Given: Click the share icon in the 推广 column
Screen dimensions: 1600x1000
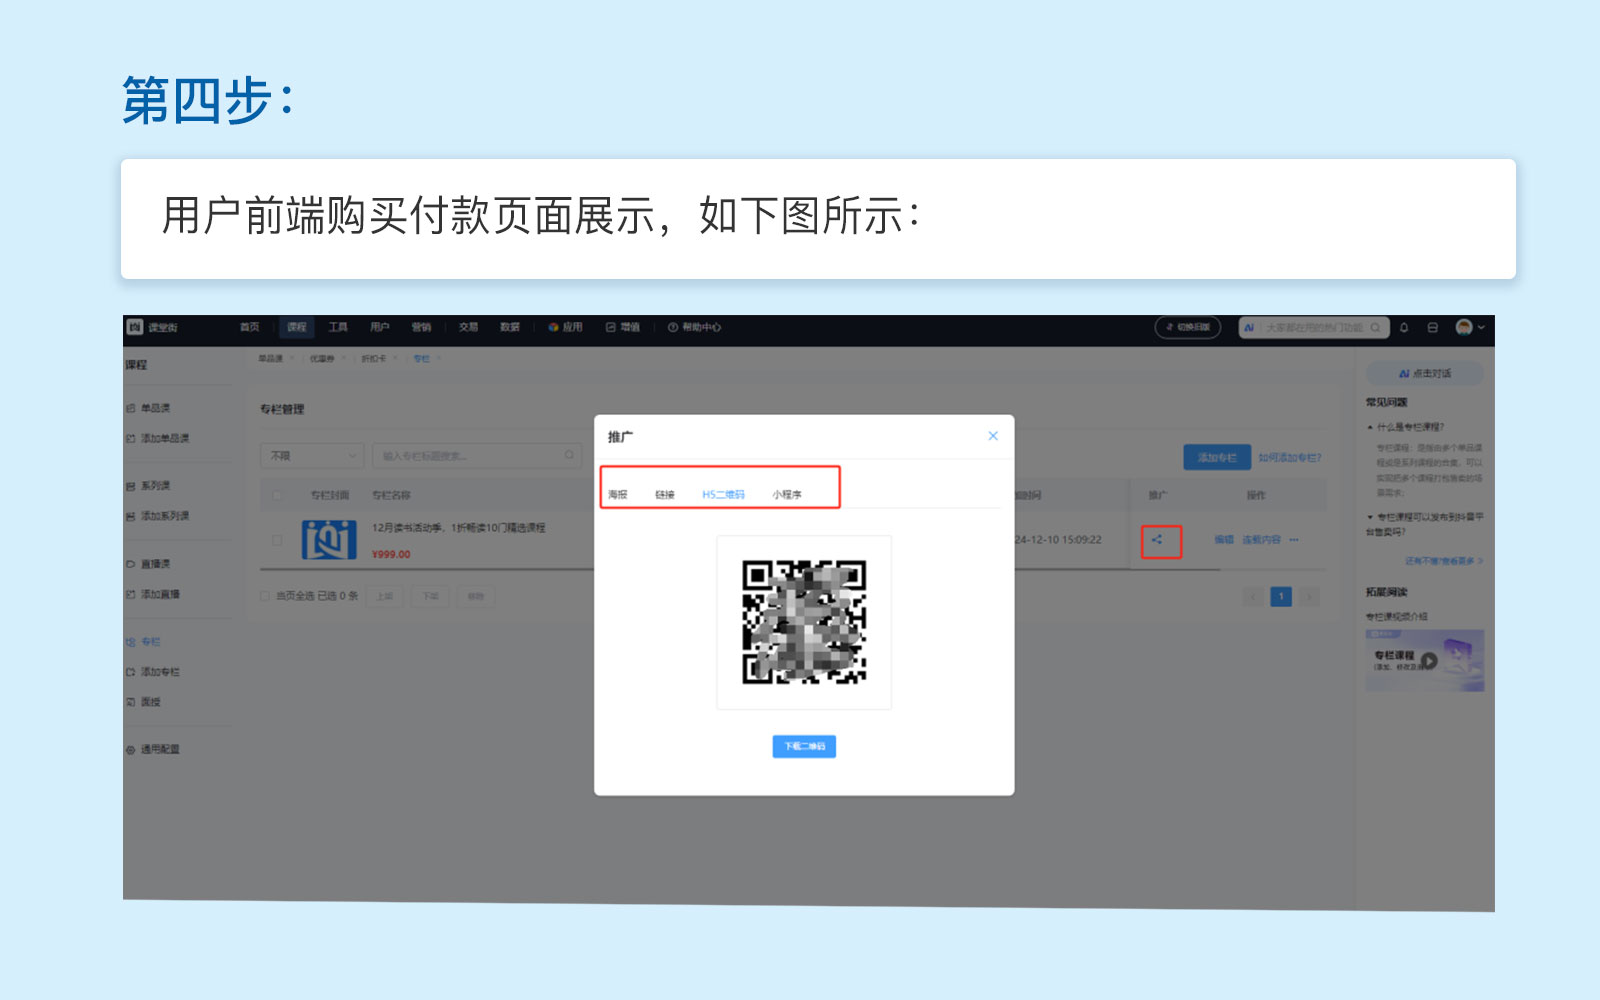Looking at the screenshot, I should [1157, 540].
